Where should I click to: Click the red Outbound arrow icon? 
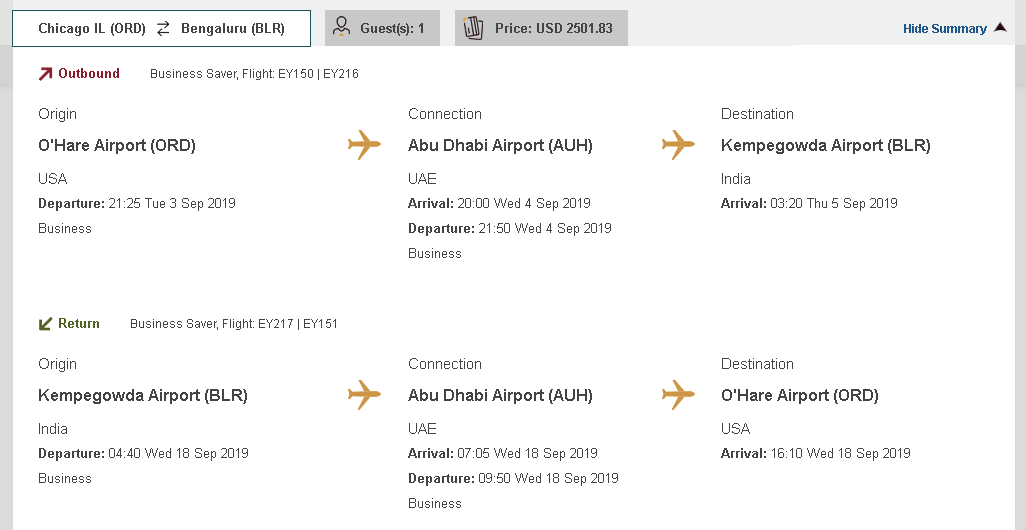pyautogui.click(x=45, y=74)
